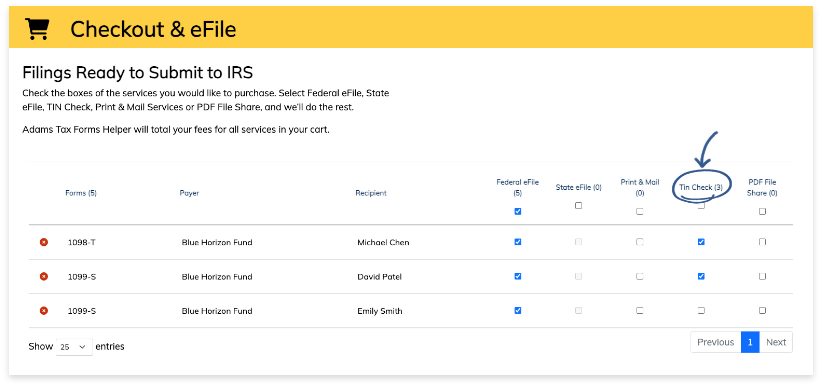The image size is (822, 387).
Task: Click the Tin Check (3) column header
Action: 701,187
